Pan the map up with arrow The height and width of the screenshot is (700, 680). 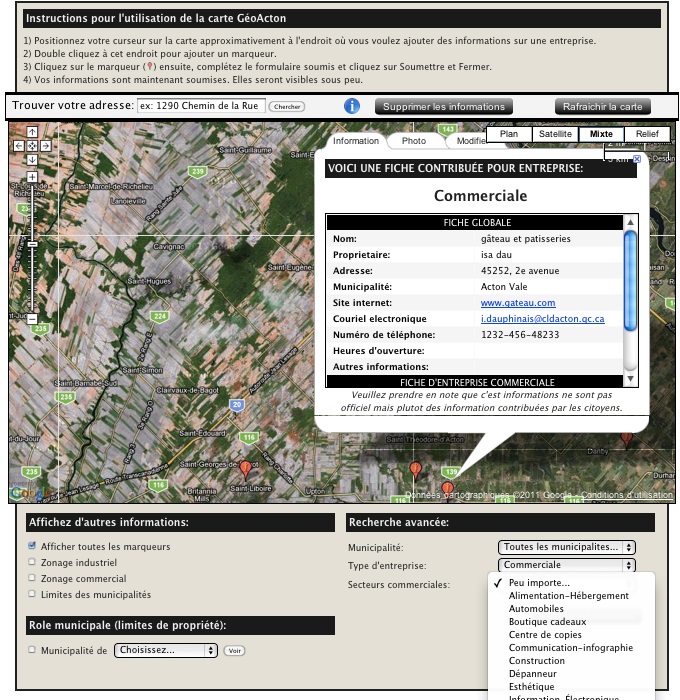(x=32, y=132)
